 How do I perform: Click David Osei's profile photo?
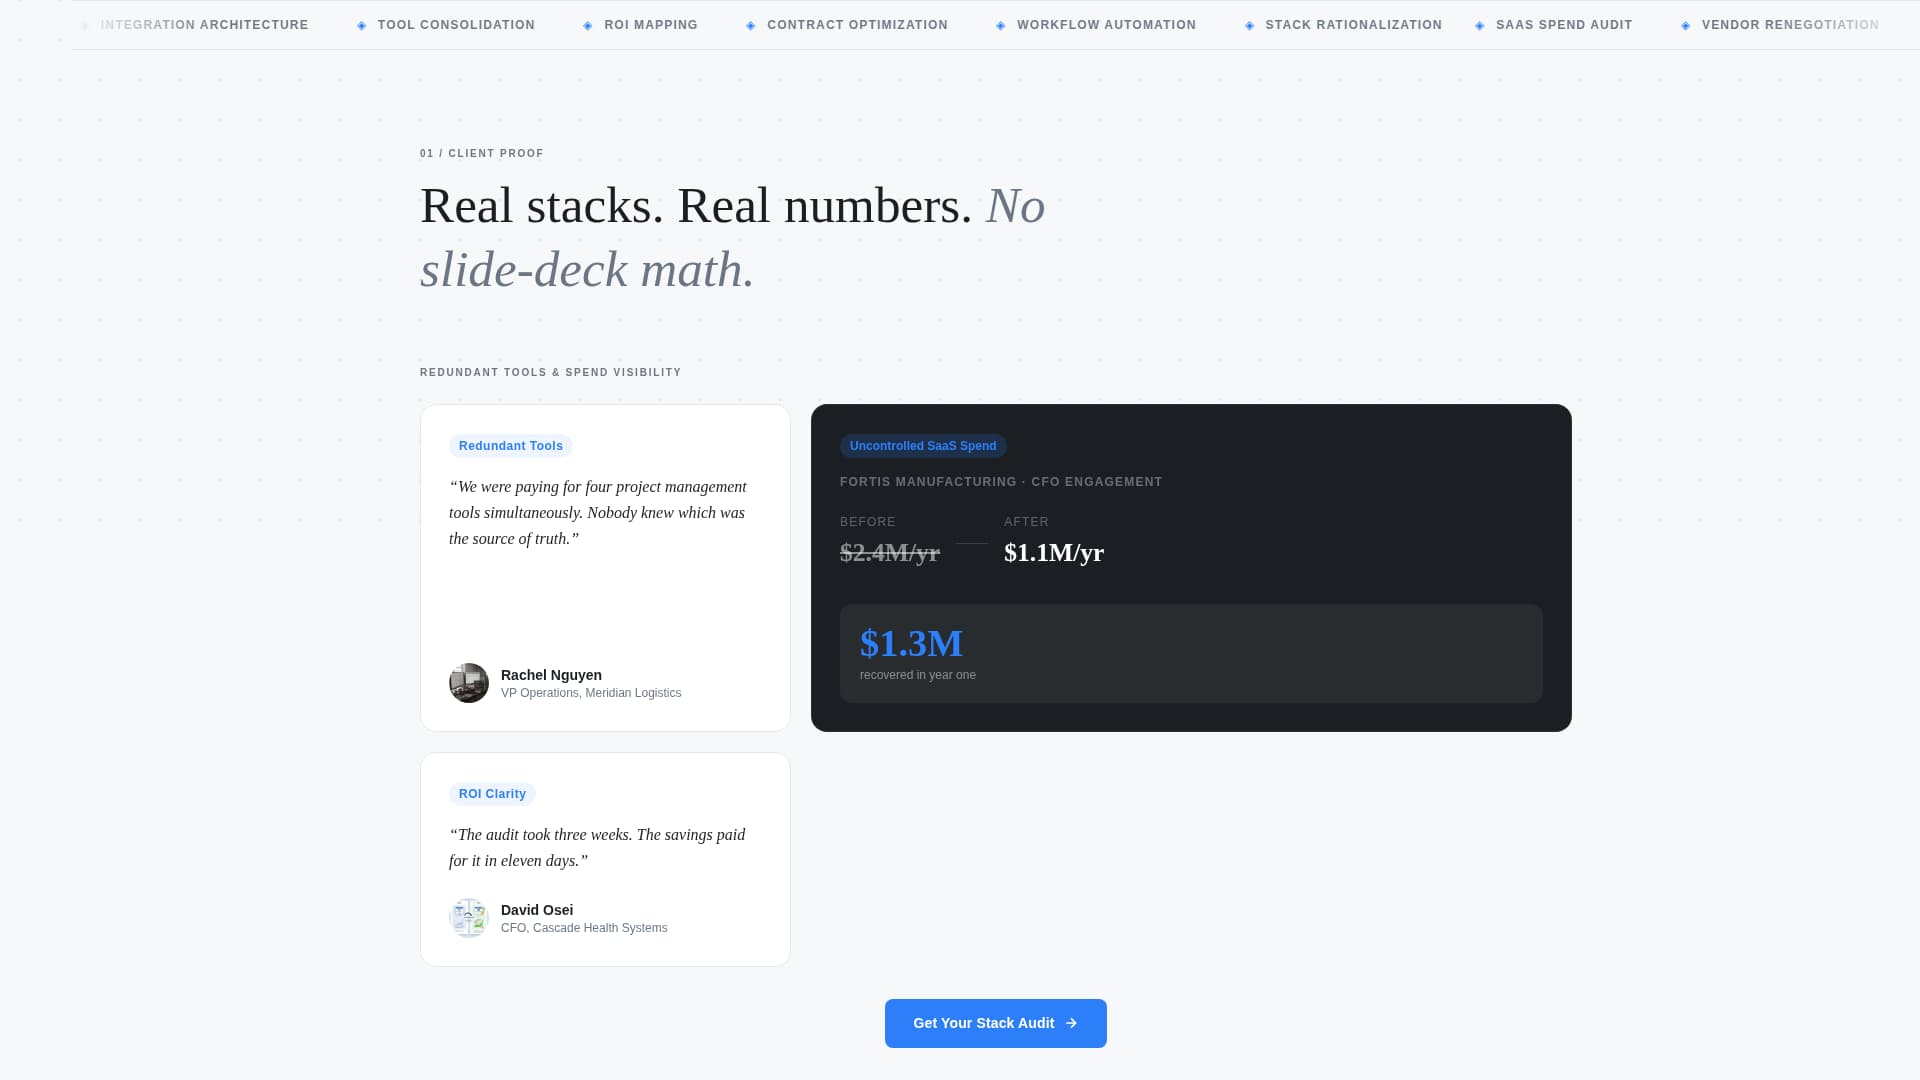(x=468, y=918)
